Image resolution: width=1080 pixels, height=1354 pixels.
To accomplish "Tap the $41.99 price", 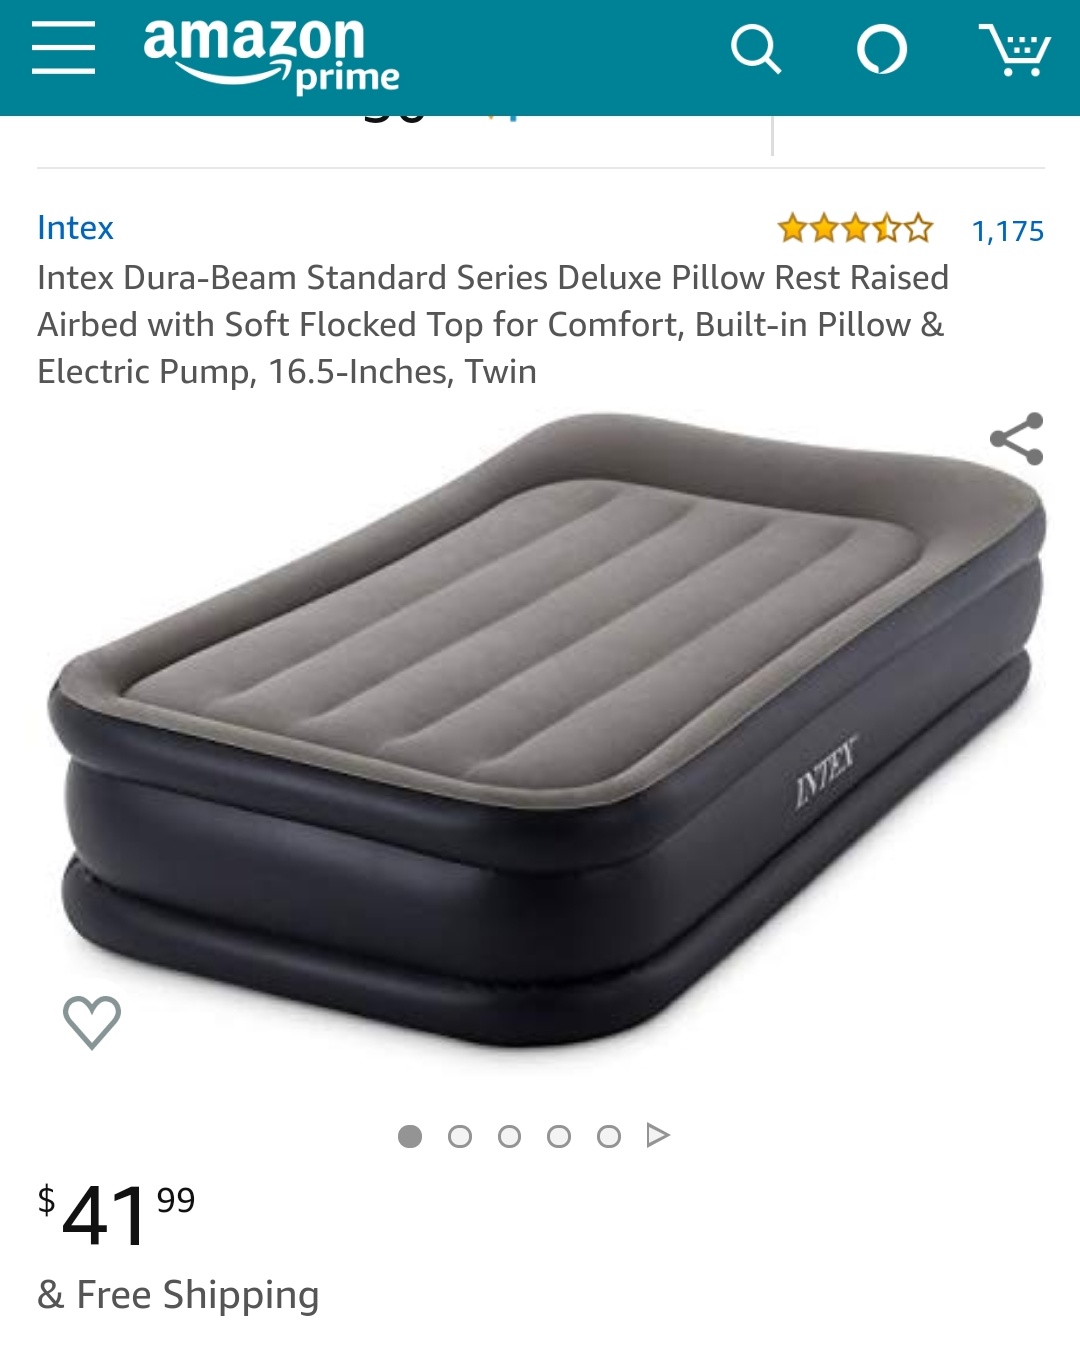I will [117, 1214].
